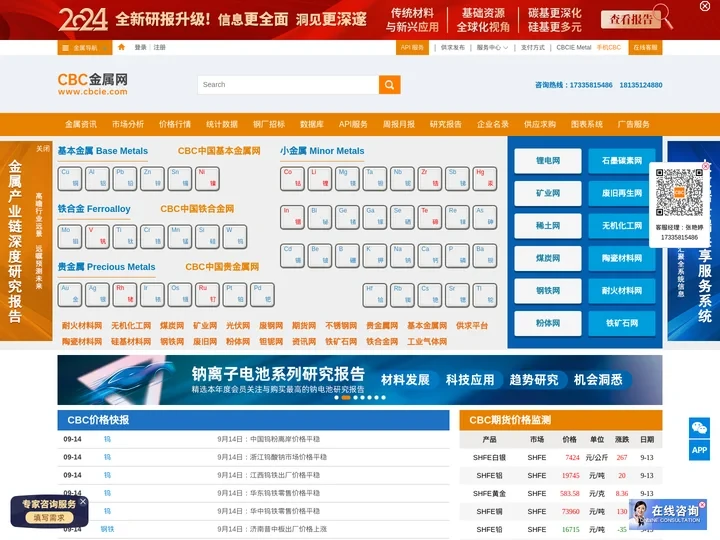Select the Au gold element tile
This screenshot has height=540, width=720.
pos(70,295)
